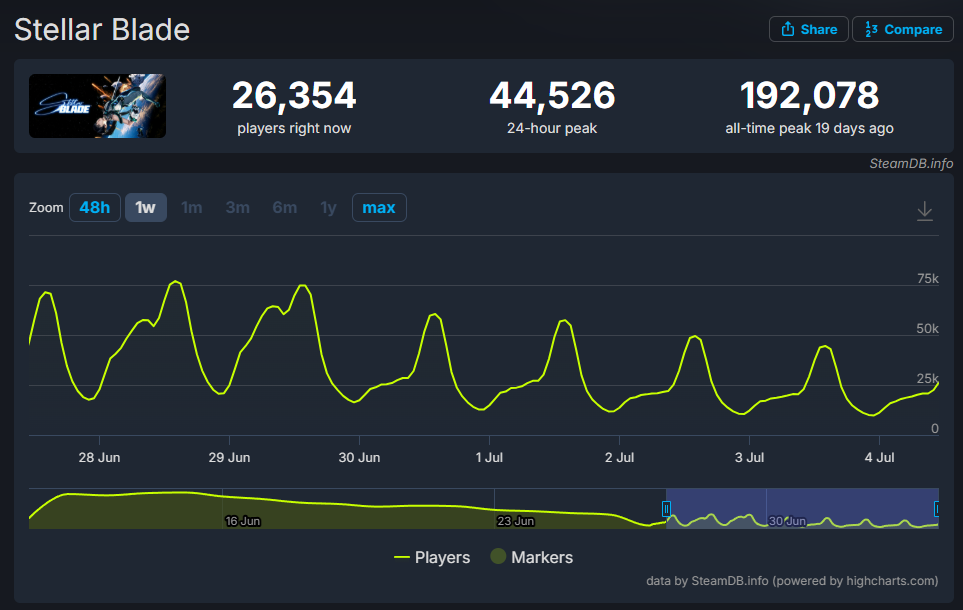Click the 2 Jul axis label
The height and width of the screenshot is (610, 963).
point(619,458)
